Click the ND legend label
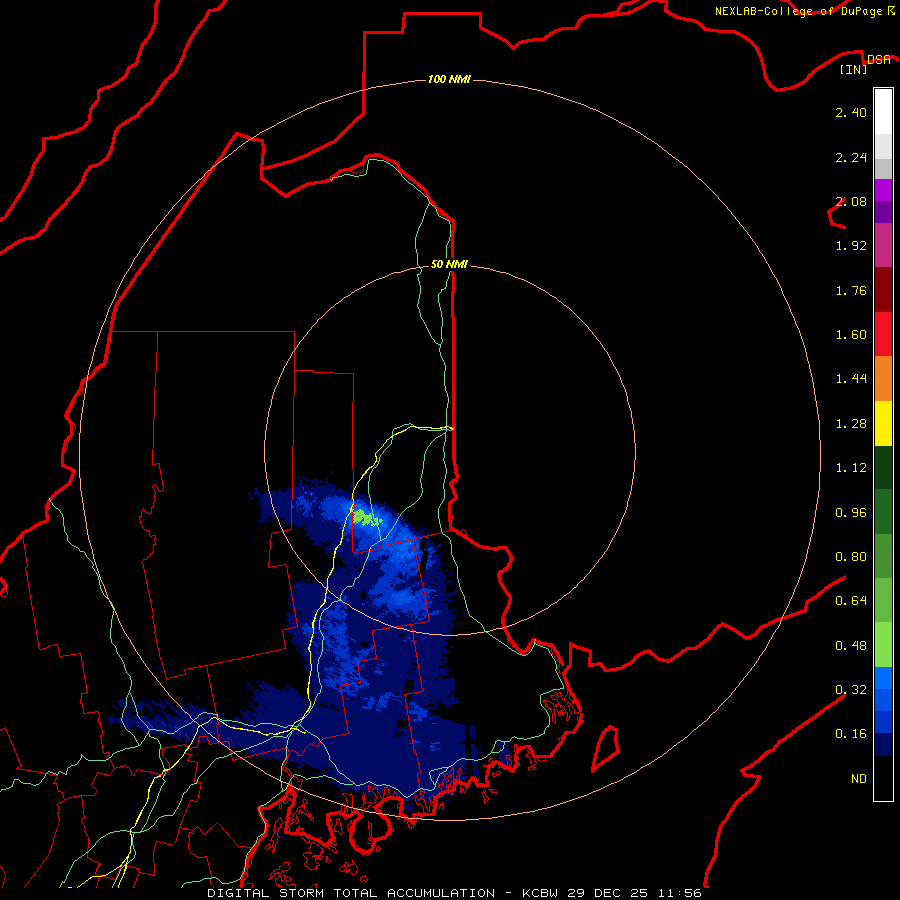 point(859,779)
